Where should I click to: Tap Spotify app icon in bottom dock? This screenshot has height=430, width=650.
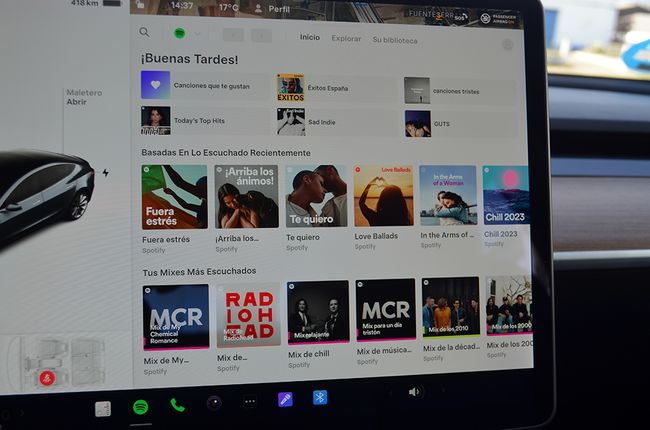[141, 407]
